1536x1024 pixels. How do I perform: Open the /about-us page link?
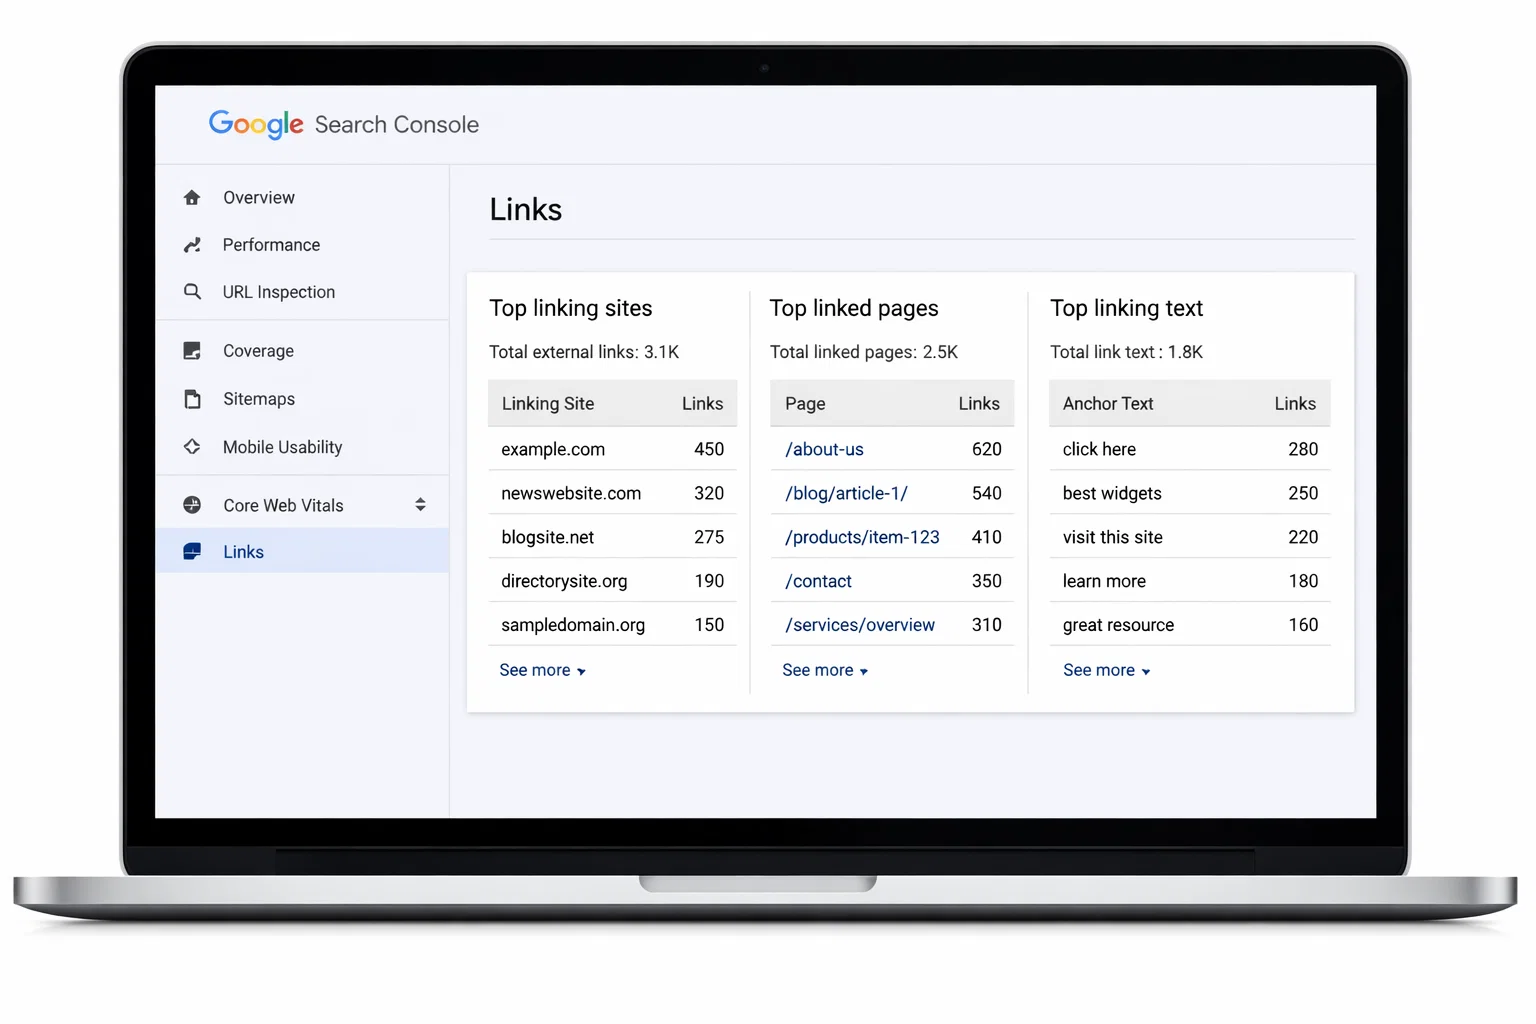824,449
